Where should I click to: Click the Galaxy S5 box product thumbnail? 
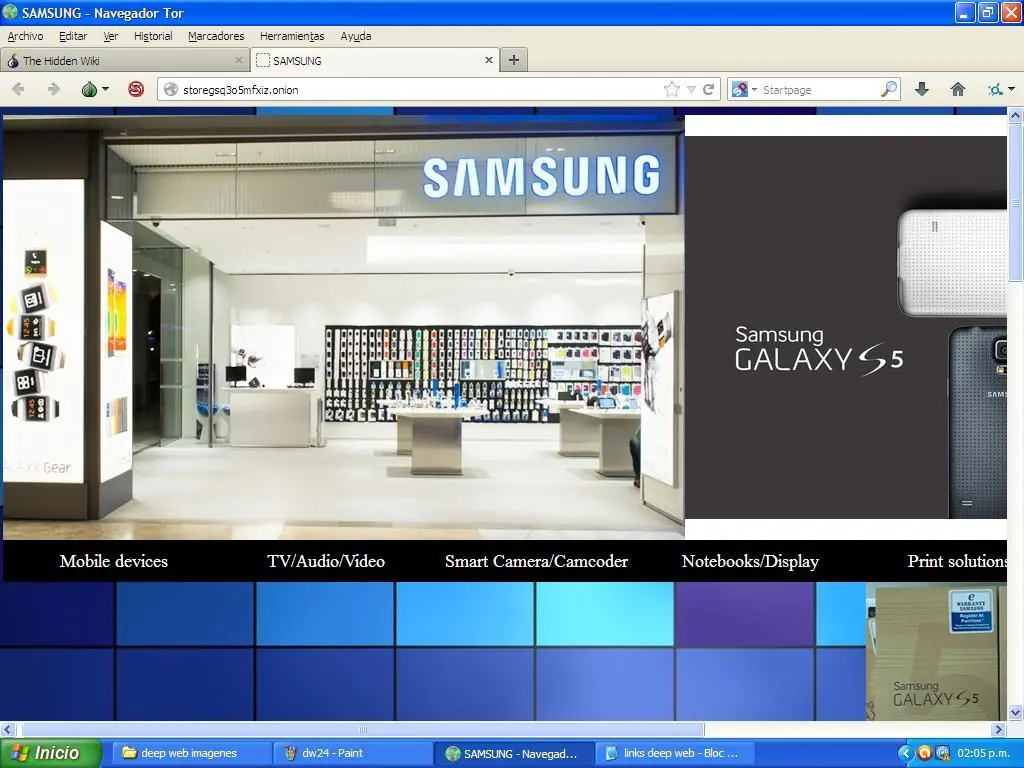(936, 652)
